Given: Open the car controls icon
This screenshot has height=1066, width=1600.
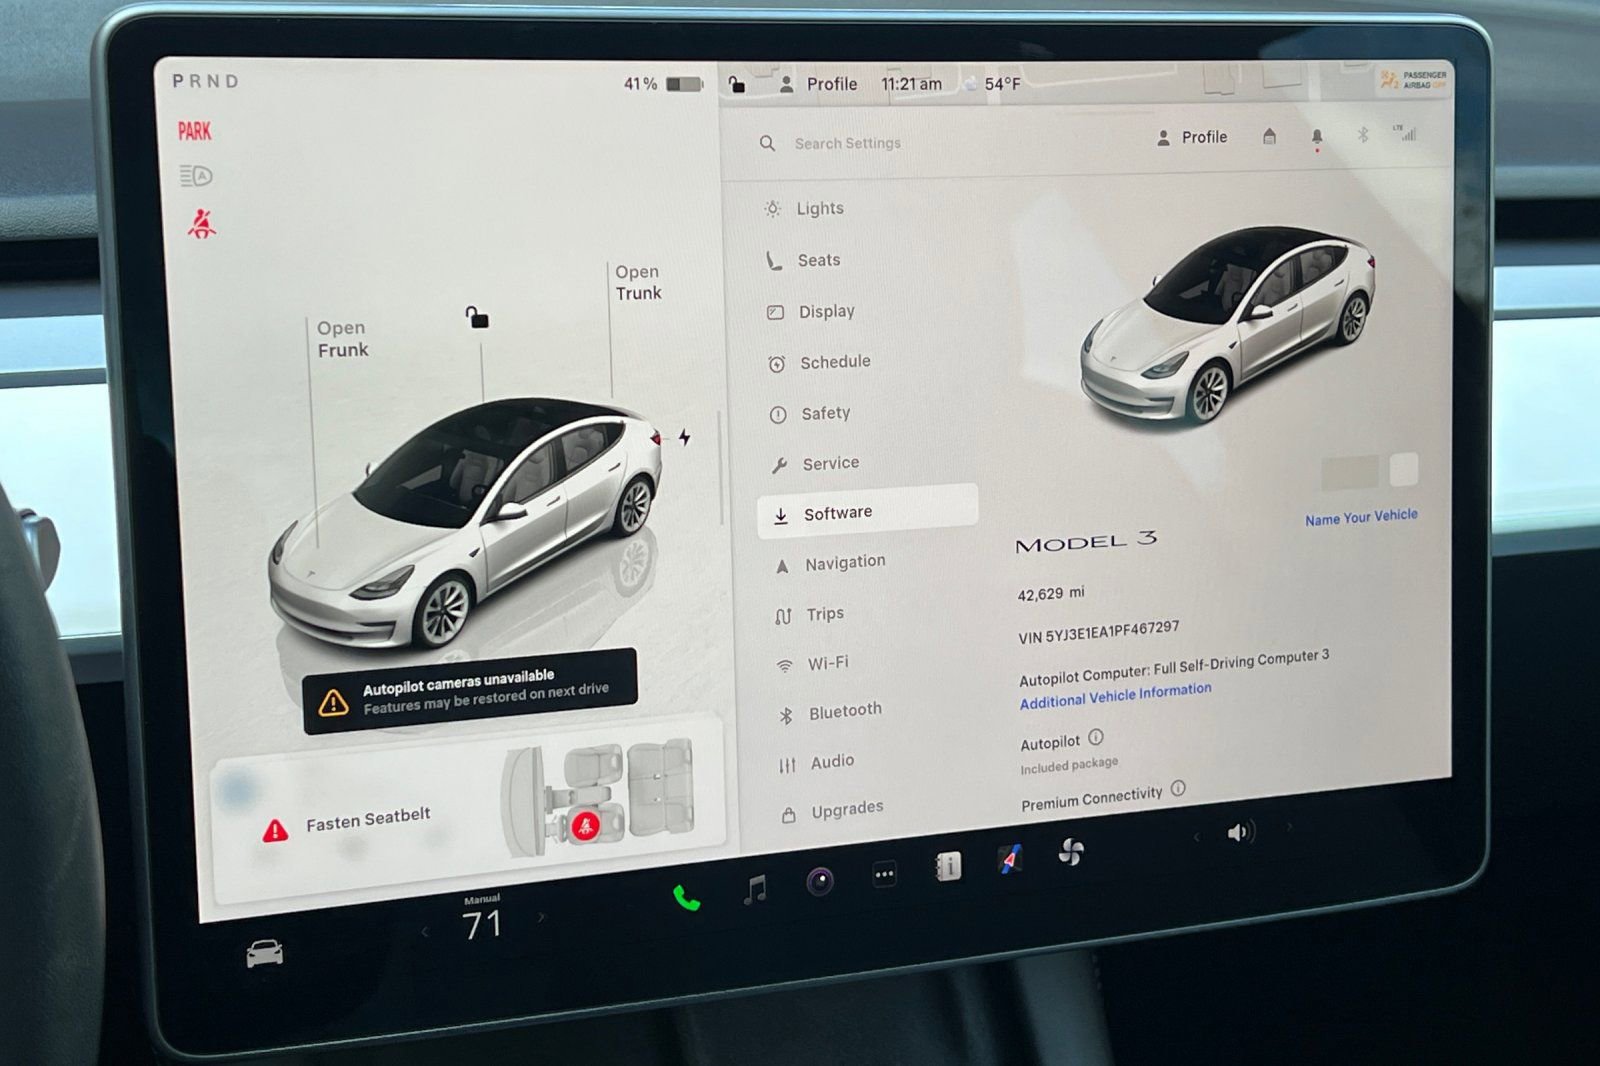Looking at the screenshot, I should (265, 953).
